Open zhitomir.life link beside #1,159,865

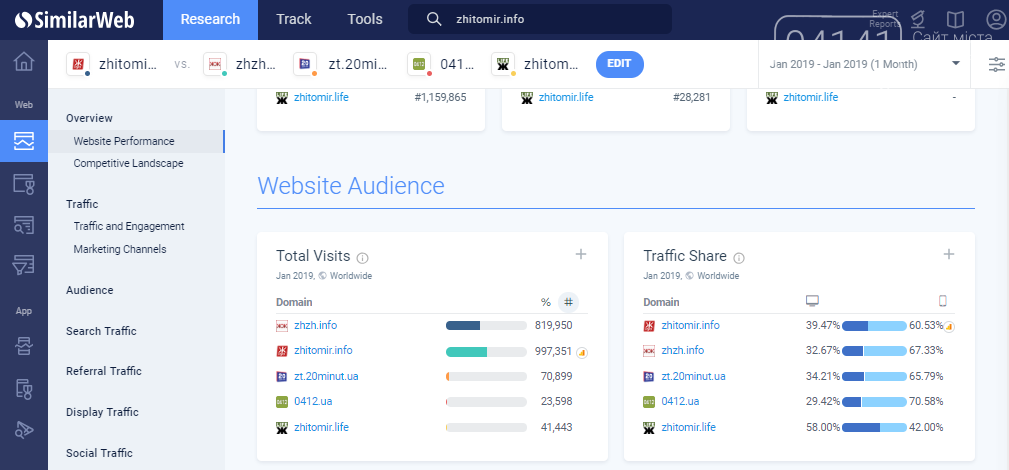pos(322,98)
